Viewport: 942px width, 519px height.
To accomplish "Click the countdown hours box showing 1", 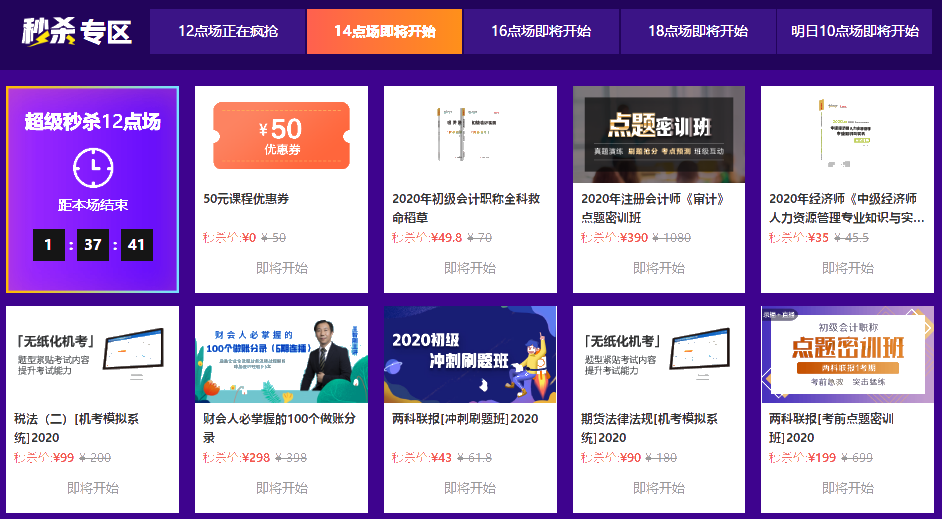I will (49, 245).
